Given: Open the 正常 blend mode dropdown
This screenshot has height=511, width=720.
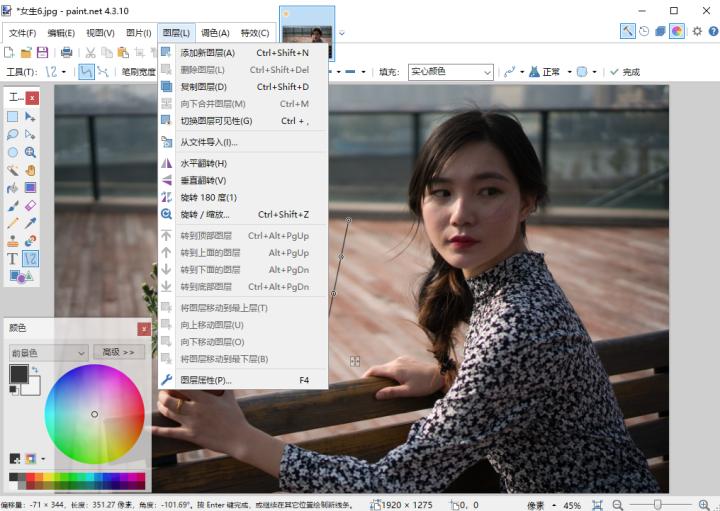Looking at the screenshot, I should tap(549, 72).
